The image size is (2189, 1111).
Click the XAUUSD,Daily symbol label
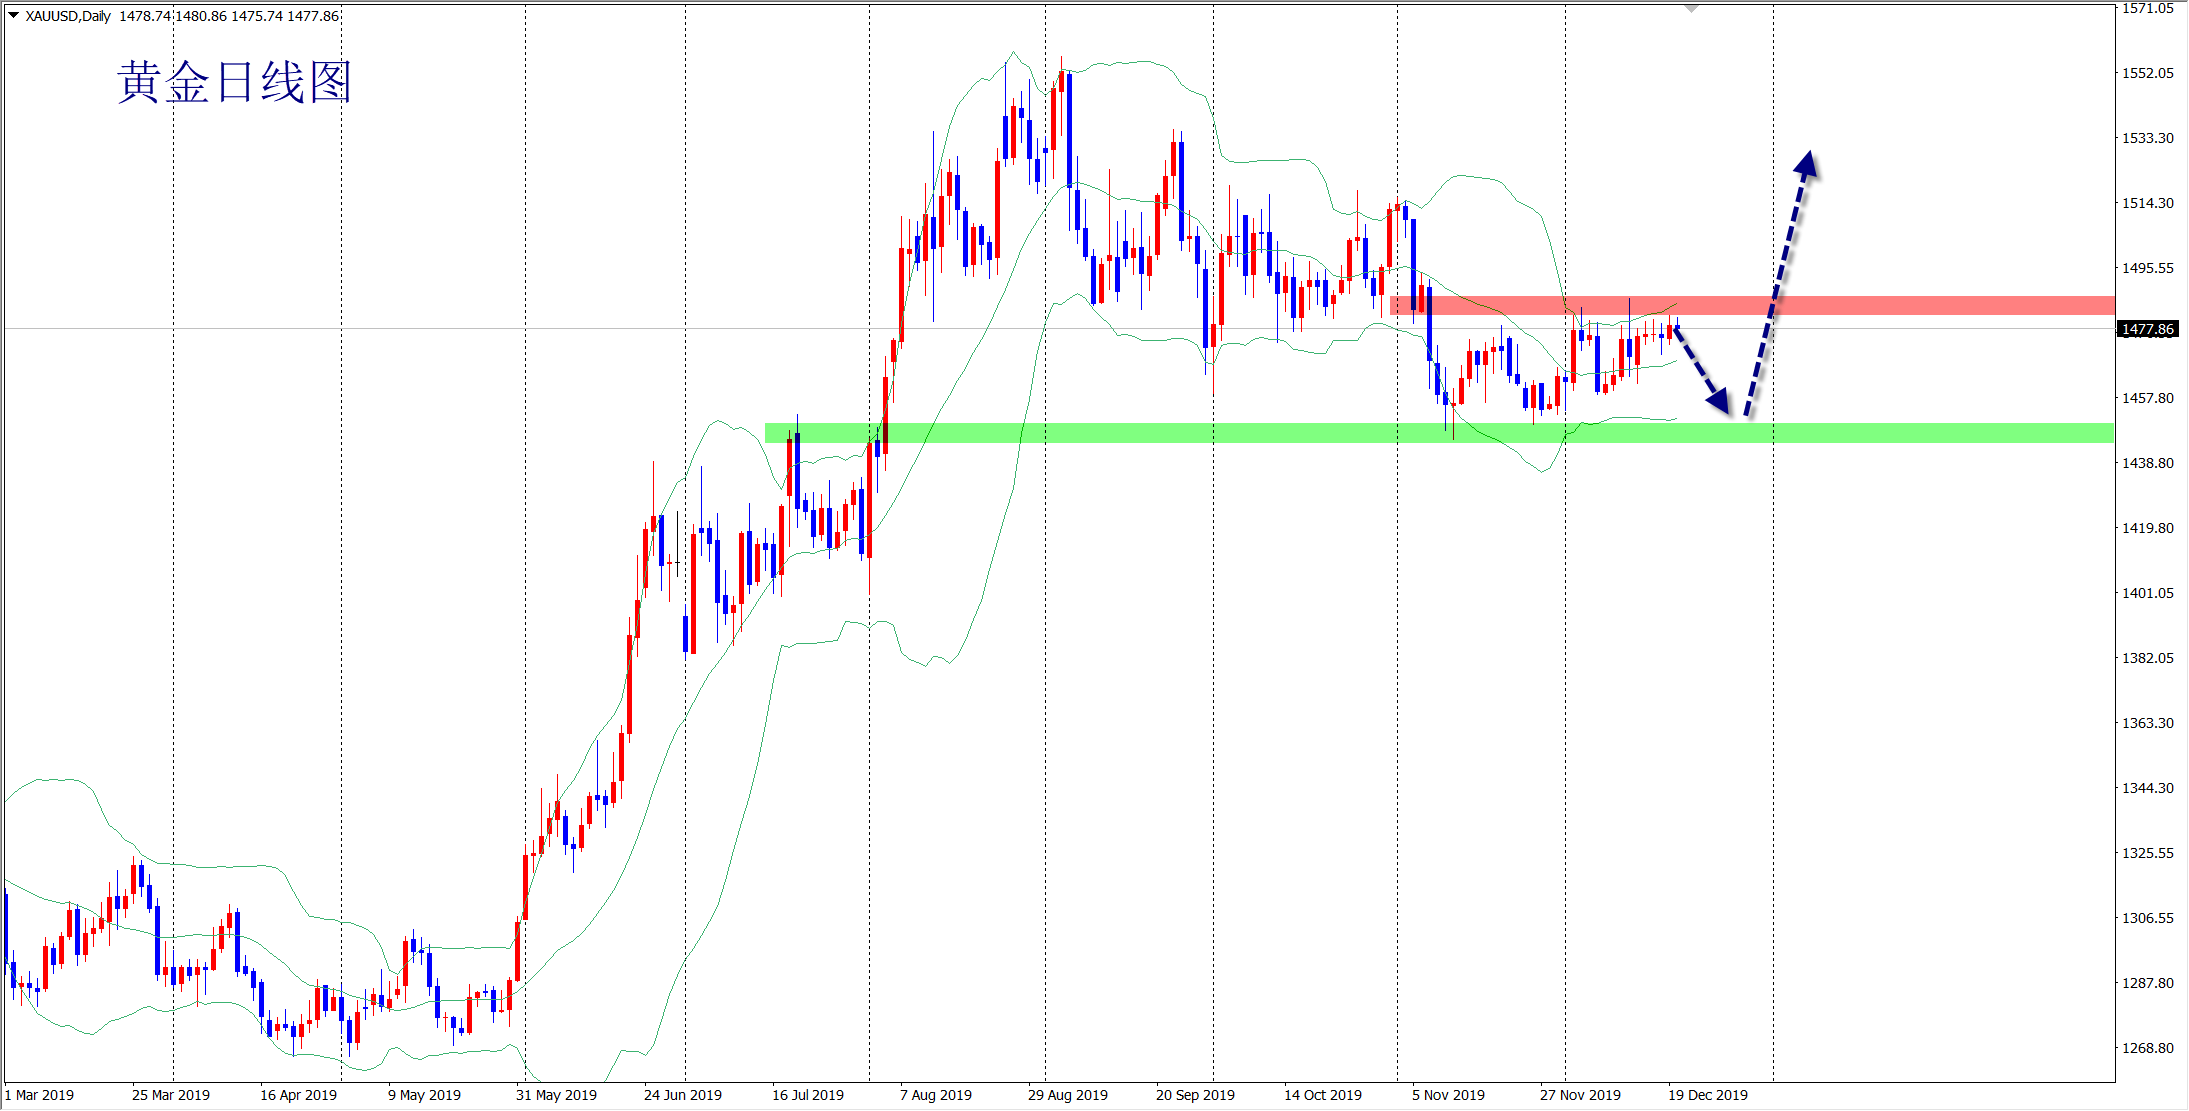point(68,16)
